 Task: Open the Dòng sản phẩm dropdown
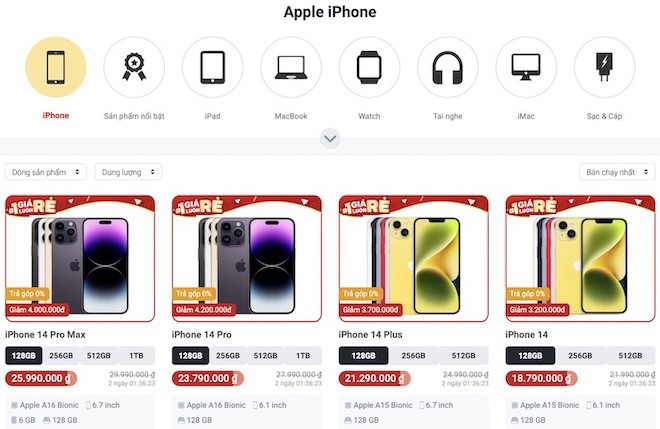pos(46,172)
